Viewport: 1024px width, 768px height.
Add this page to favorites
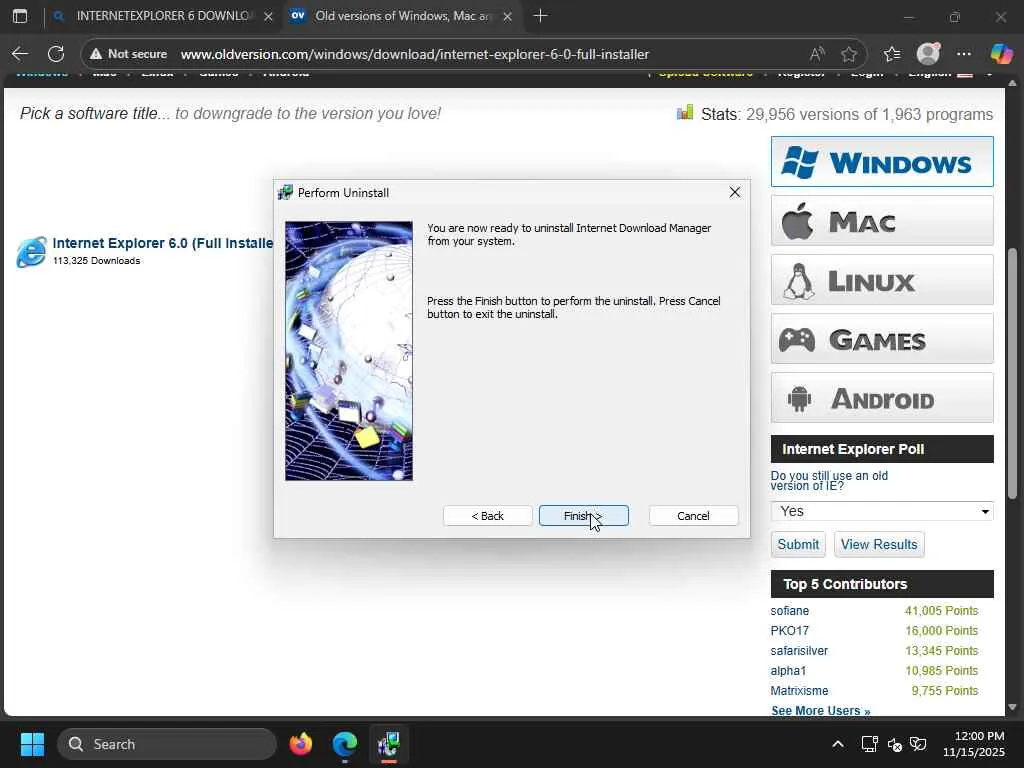(x=848, y=54)
